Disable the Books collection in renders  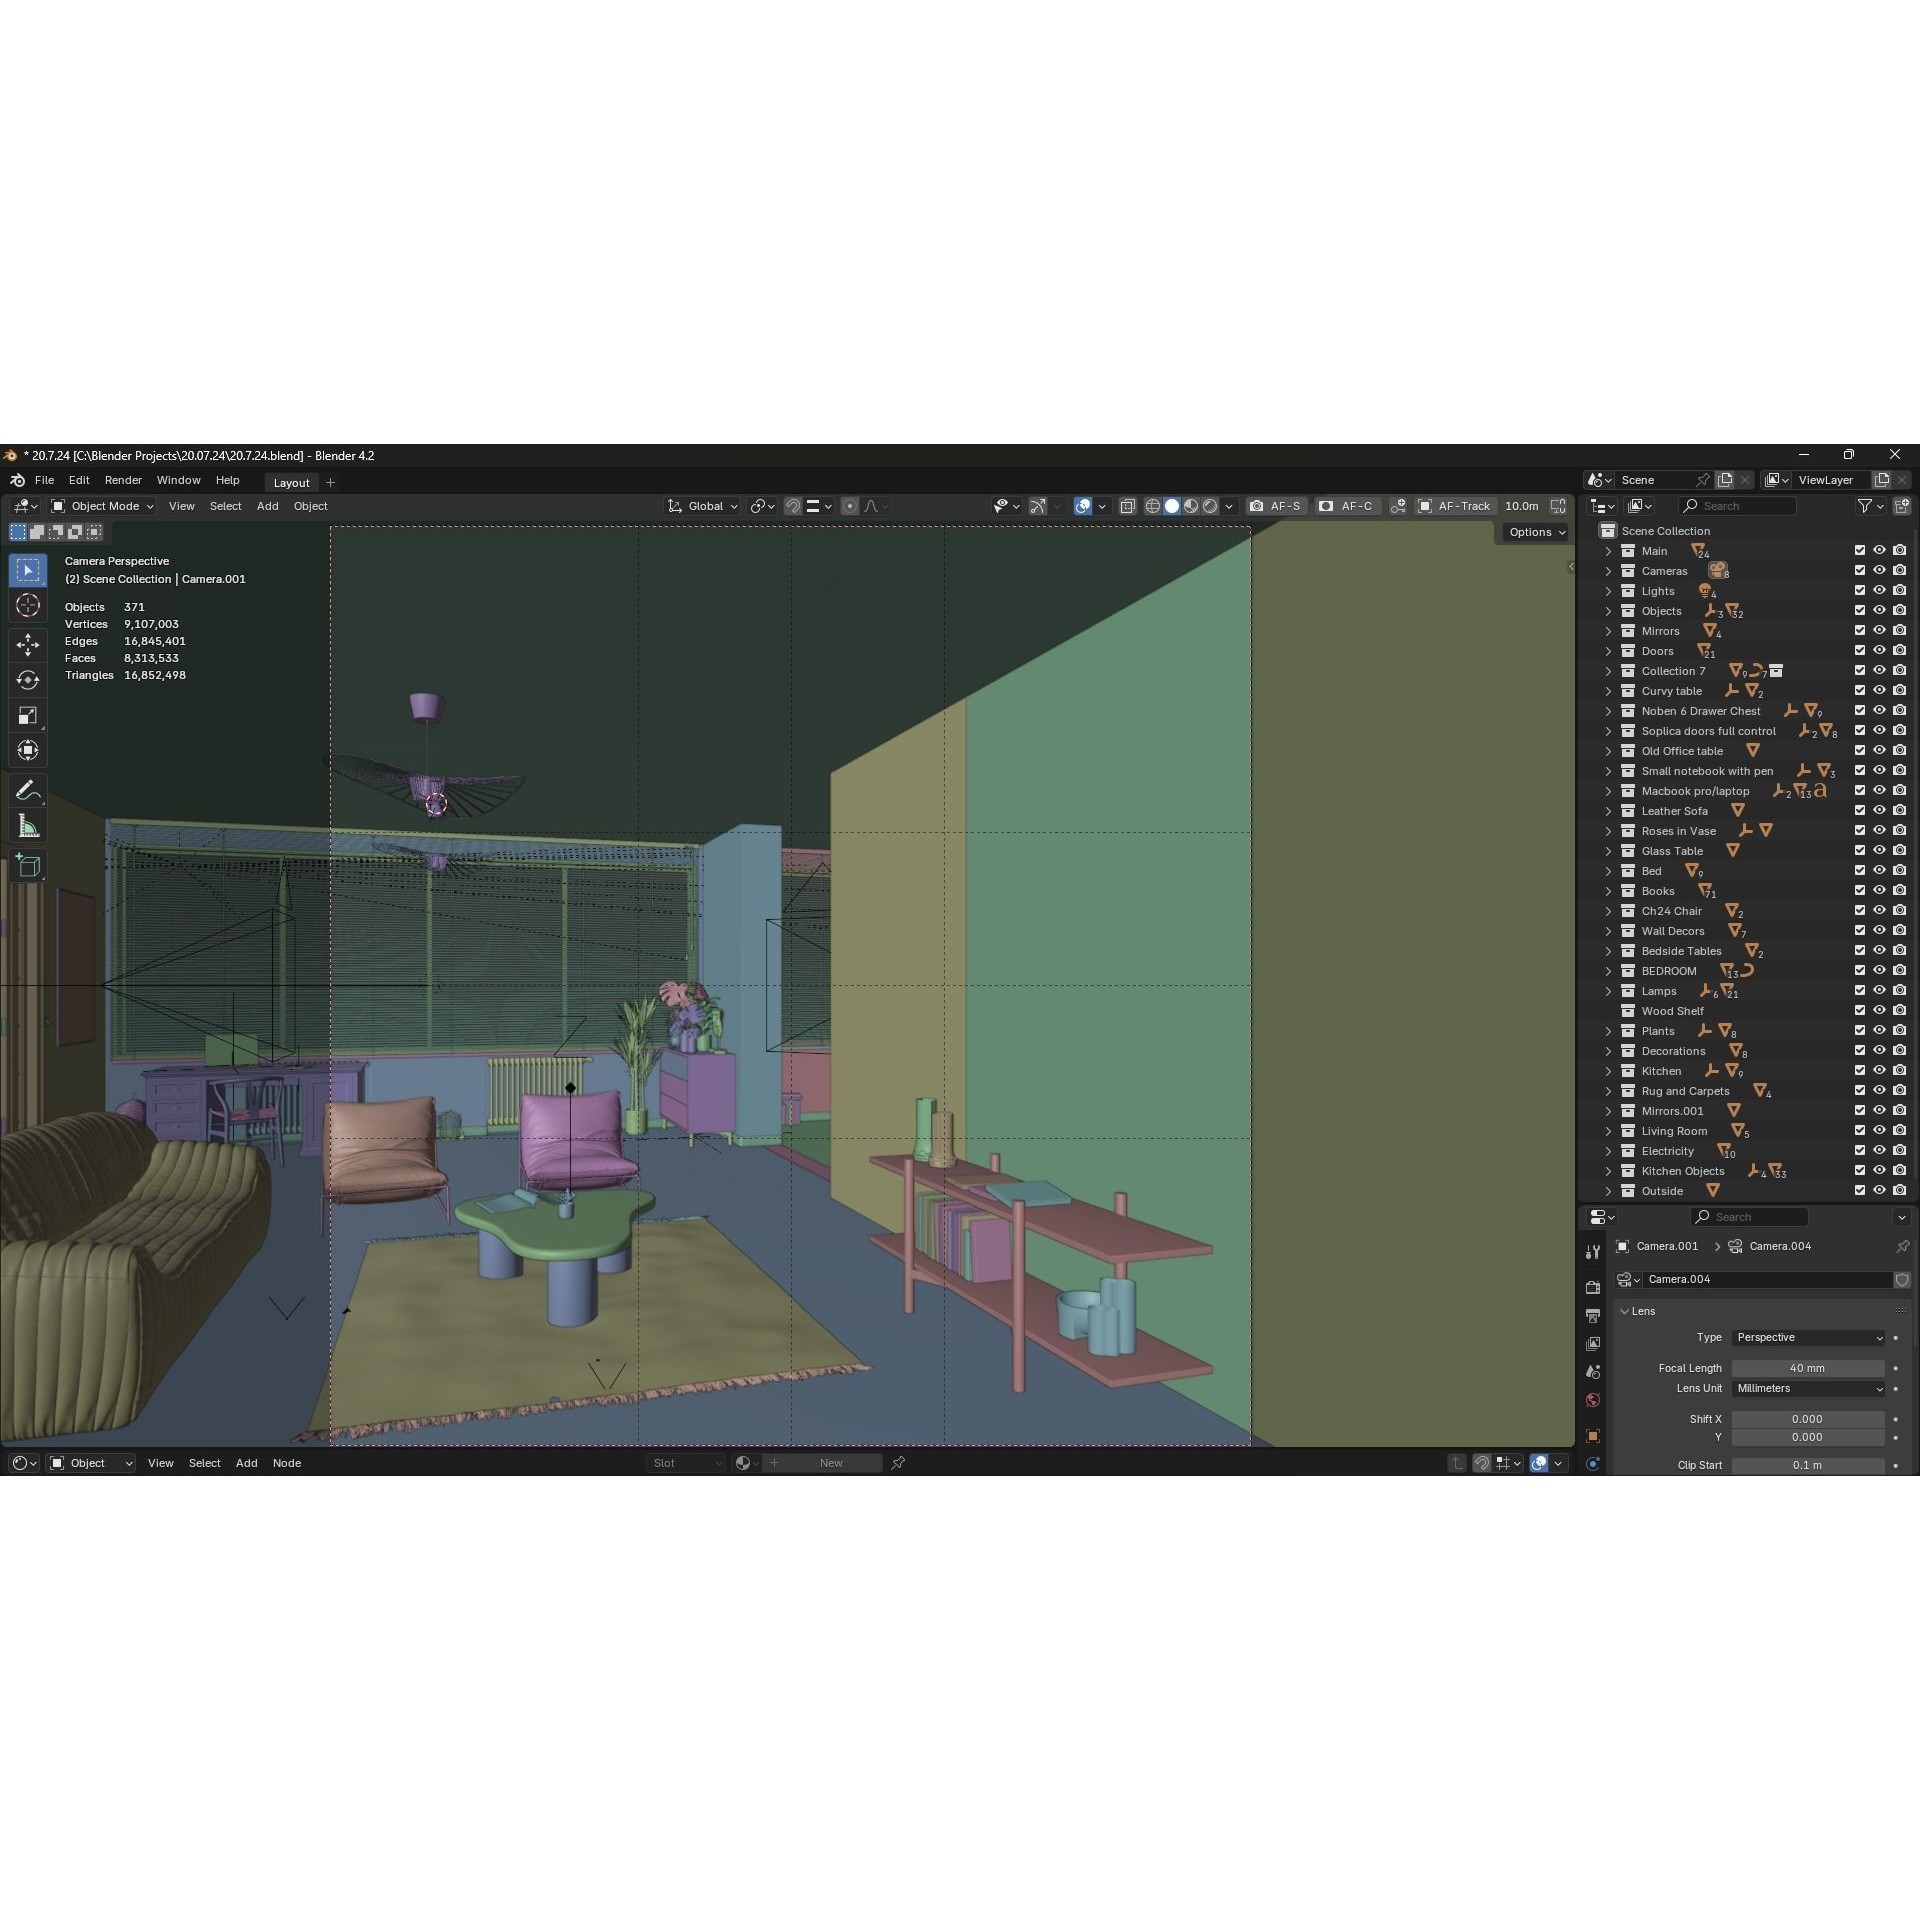click(x=1898, y=890)
